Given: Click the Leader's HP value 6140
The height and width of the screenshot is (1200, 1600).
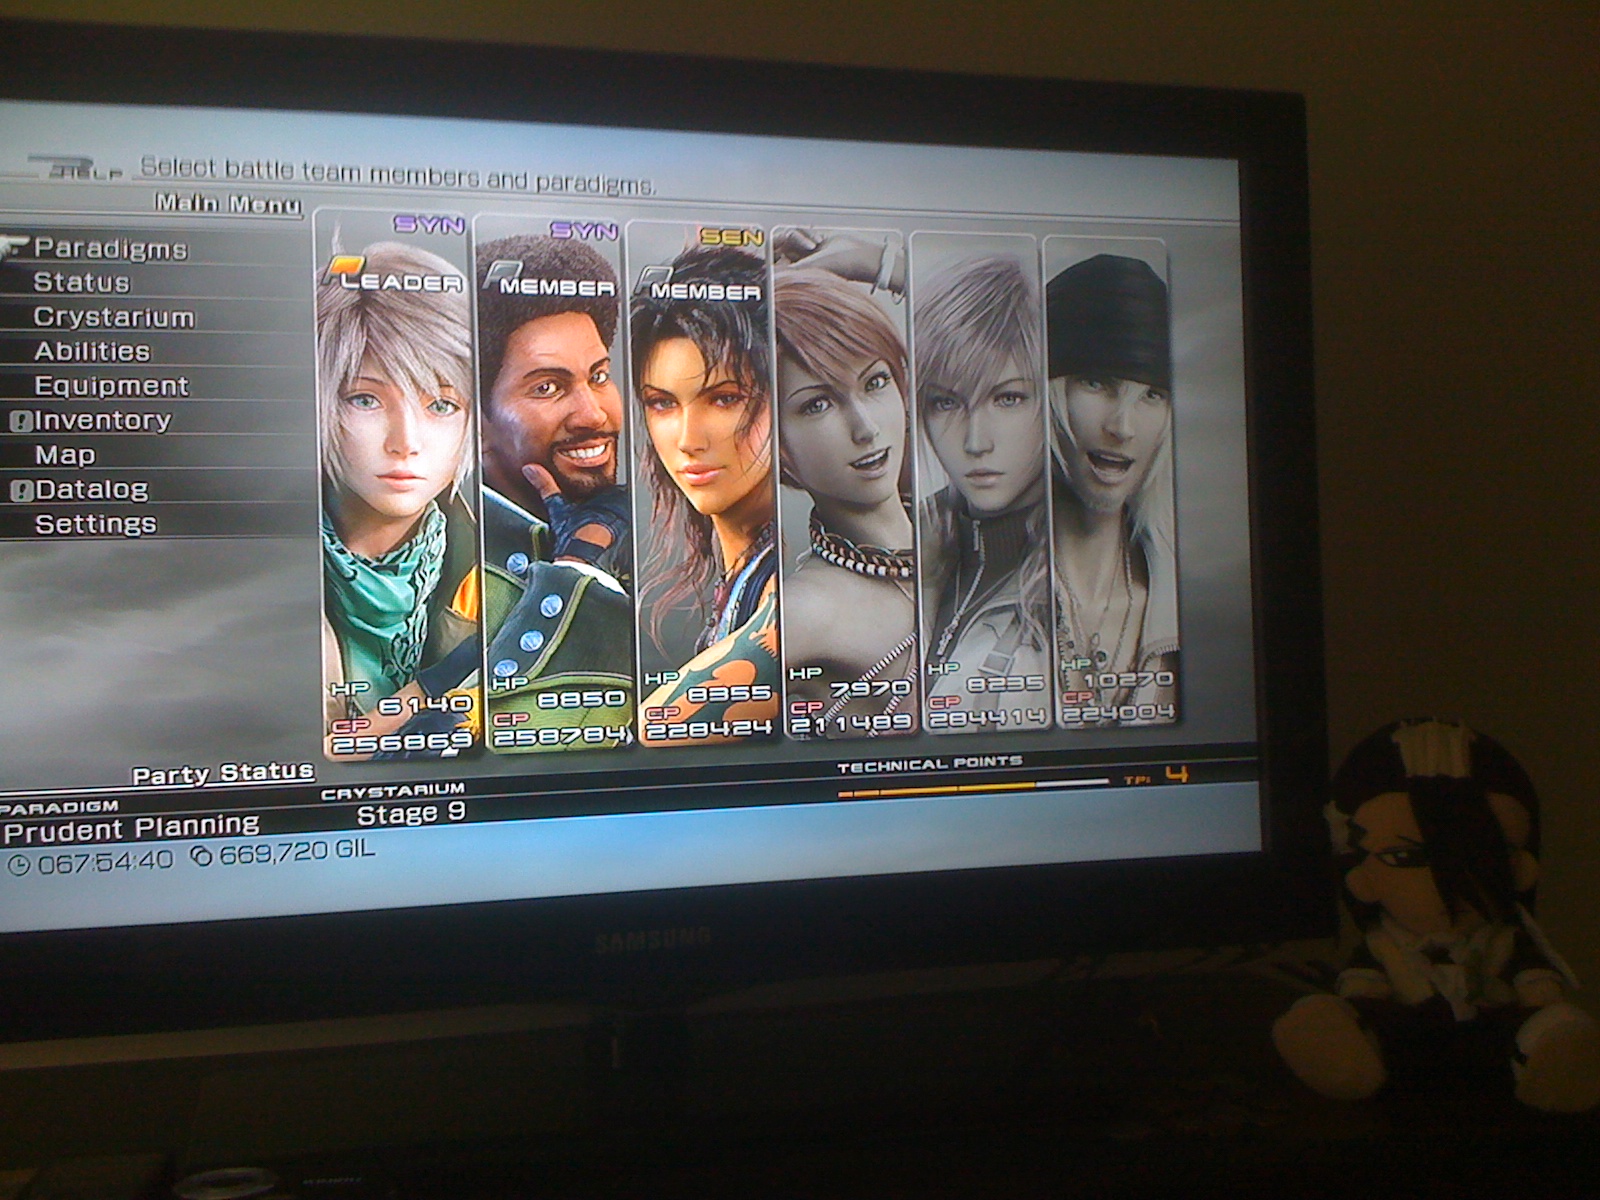Looking at the screenshot, I should point(425,704).
